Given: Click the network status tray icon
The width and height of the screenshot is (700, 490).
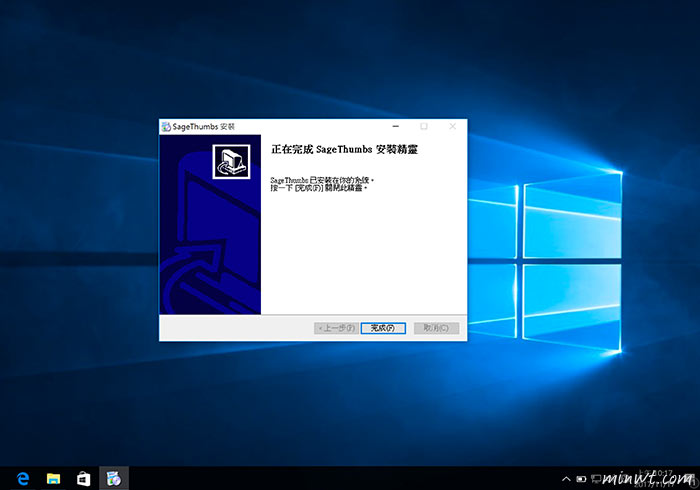Looking at the screenshot, I should click(596, 479).
